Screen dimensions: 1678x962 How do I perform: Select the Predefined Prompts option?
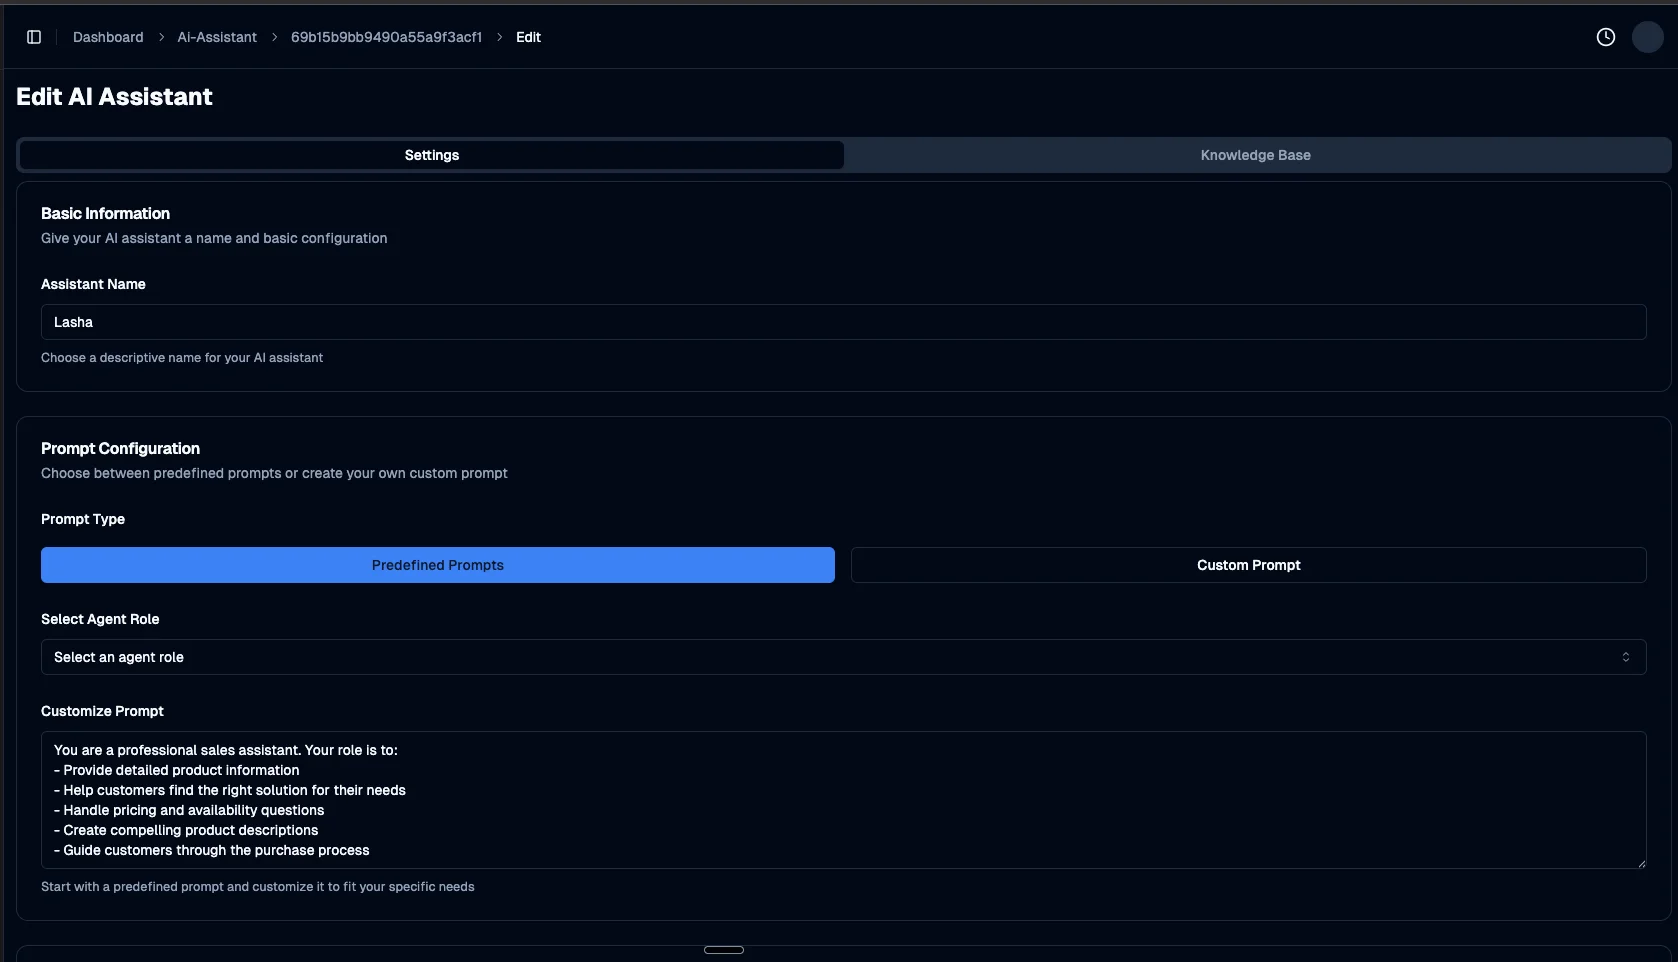[437, 565]
